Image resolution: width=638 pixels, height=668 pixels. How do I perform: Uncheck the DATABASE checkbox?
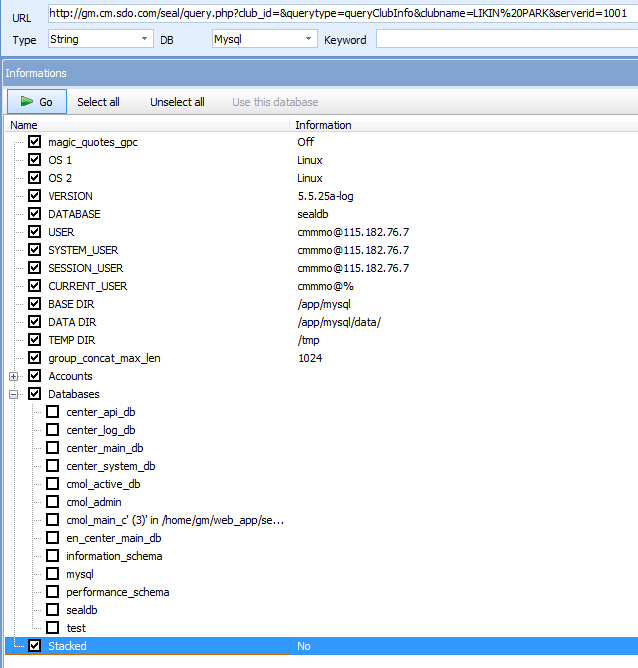coord(34,213)
